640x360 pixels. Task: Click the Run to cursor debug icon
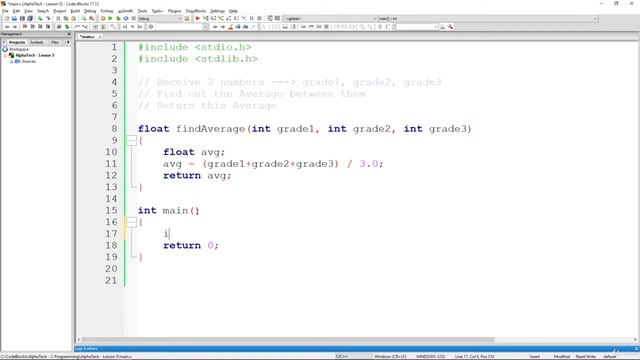pyautogui.click(x=206, y=19)
